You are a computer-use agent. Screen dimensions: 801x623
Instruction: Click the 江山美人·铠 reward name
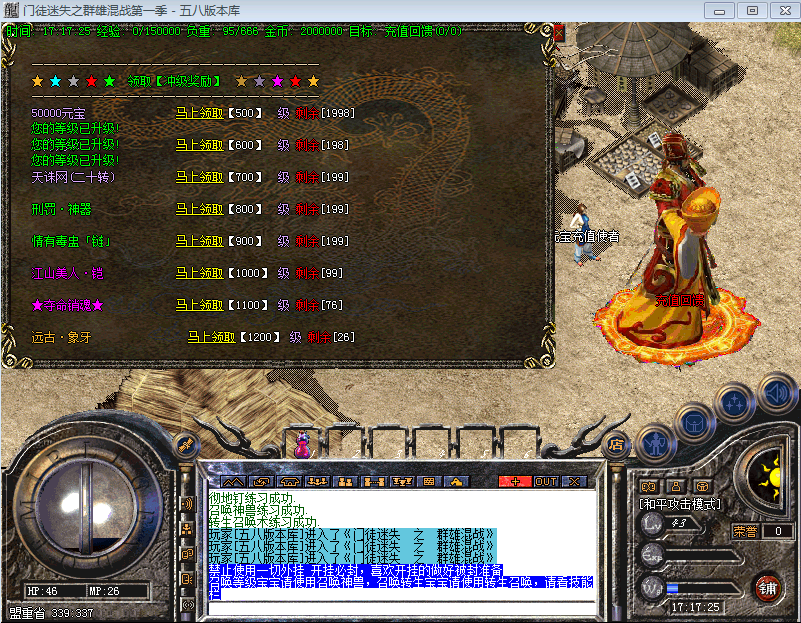pyautogui.click(x=67, y=273)
